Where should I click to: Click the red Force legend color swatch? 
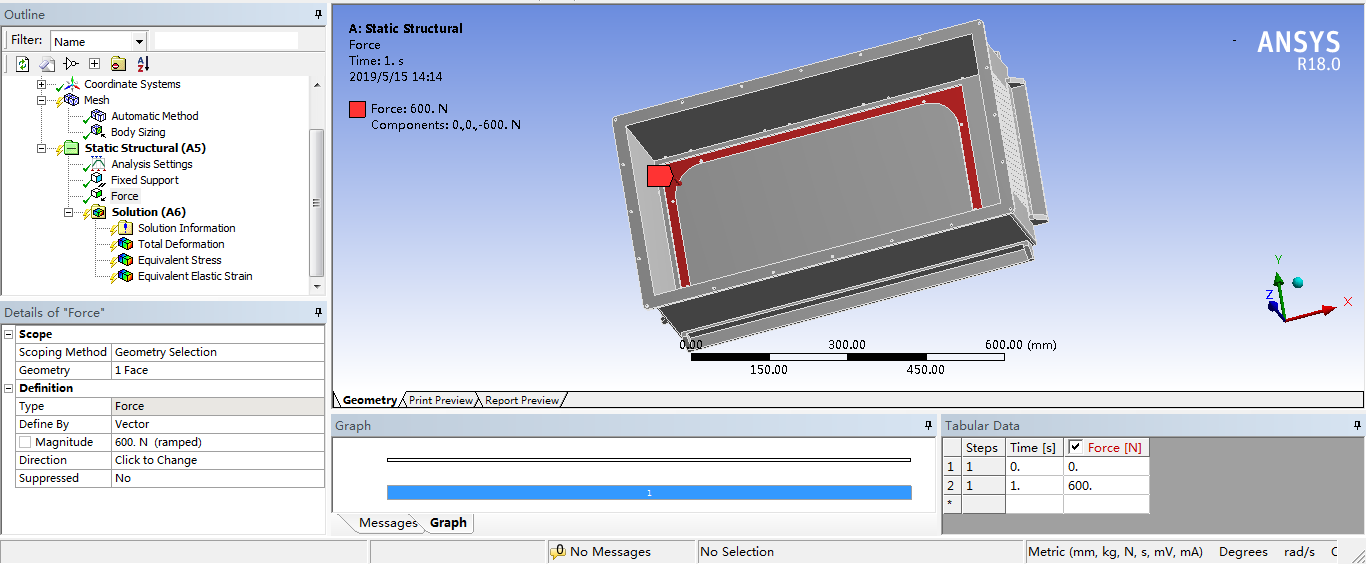[x=357, y=109]
